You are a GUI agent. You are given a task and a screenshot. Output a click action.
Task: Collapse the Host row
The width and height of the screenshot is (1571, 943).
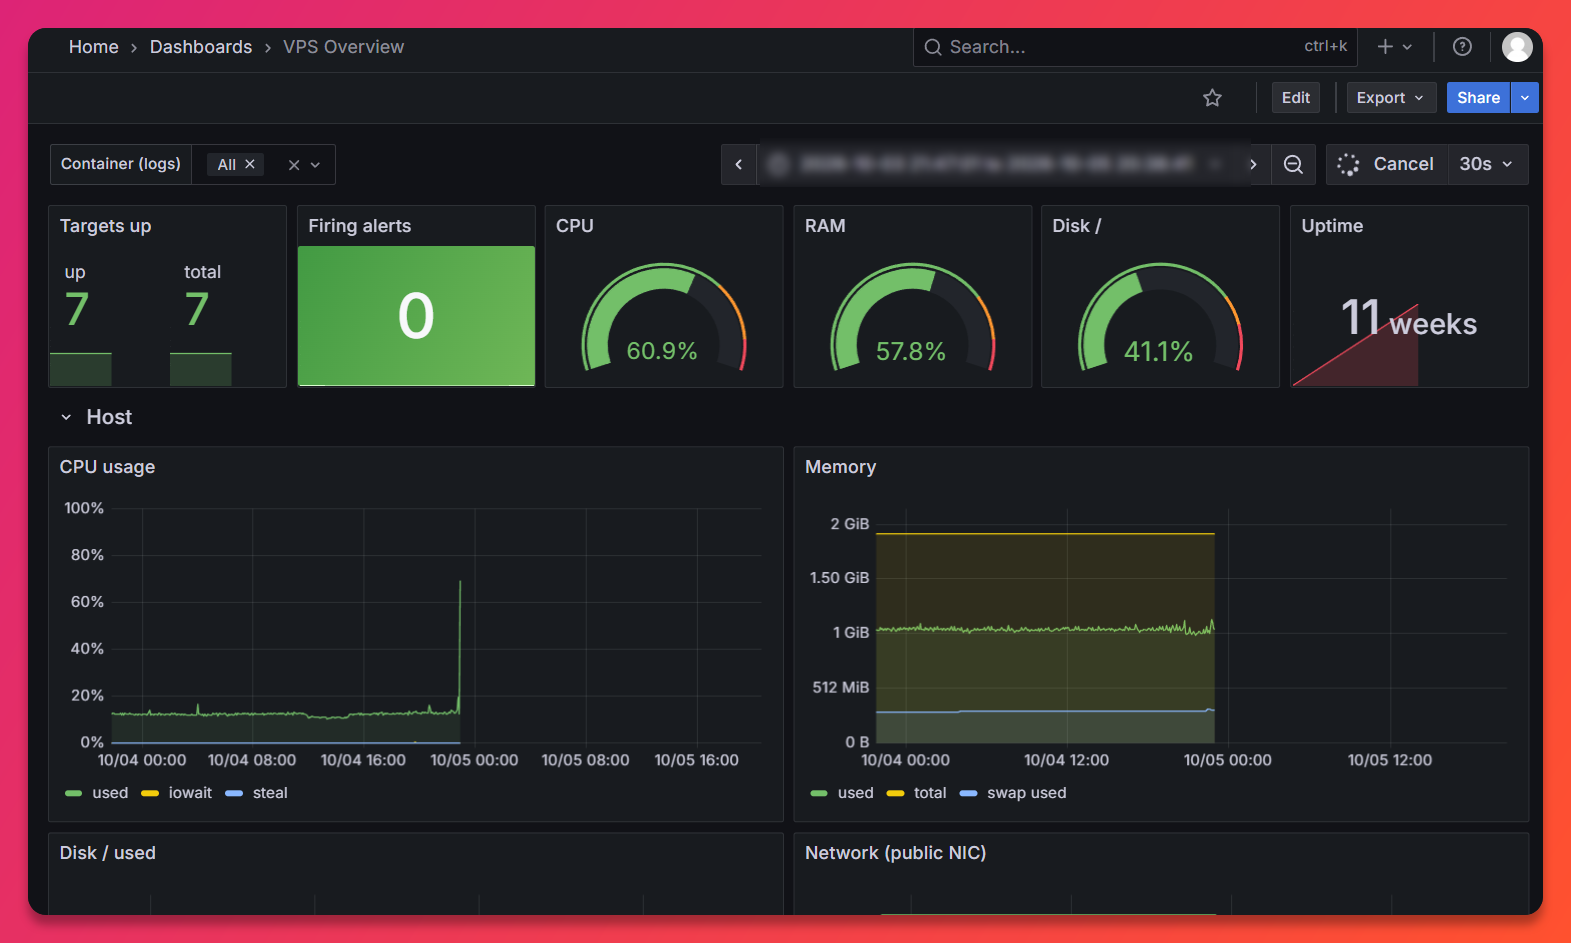[x=66, y=417]
